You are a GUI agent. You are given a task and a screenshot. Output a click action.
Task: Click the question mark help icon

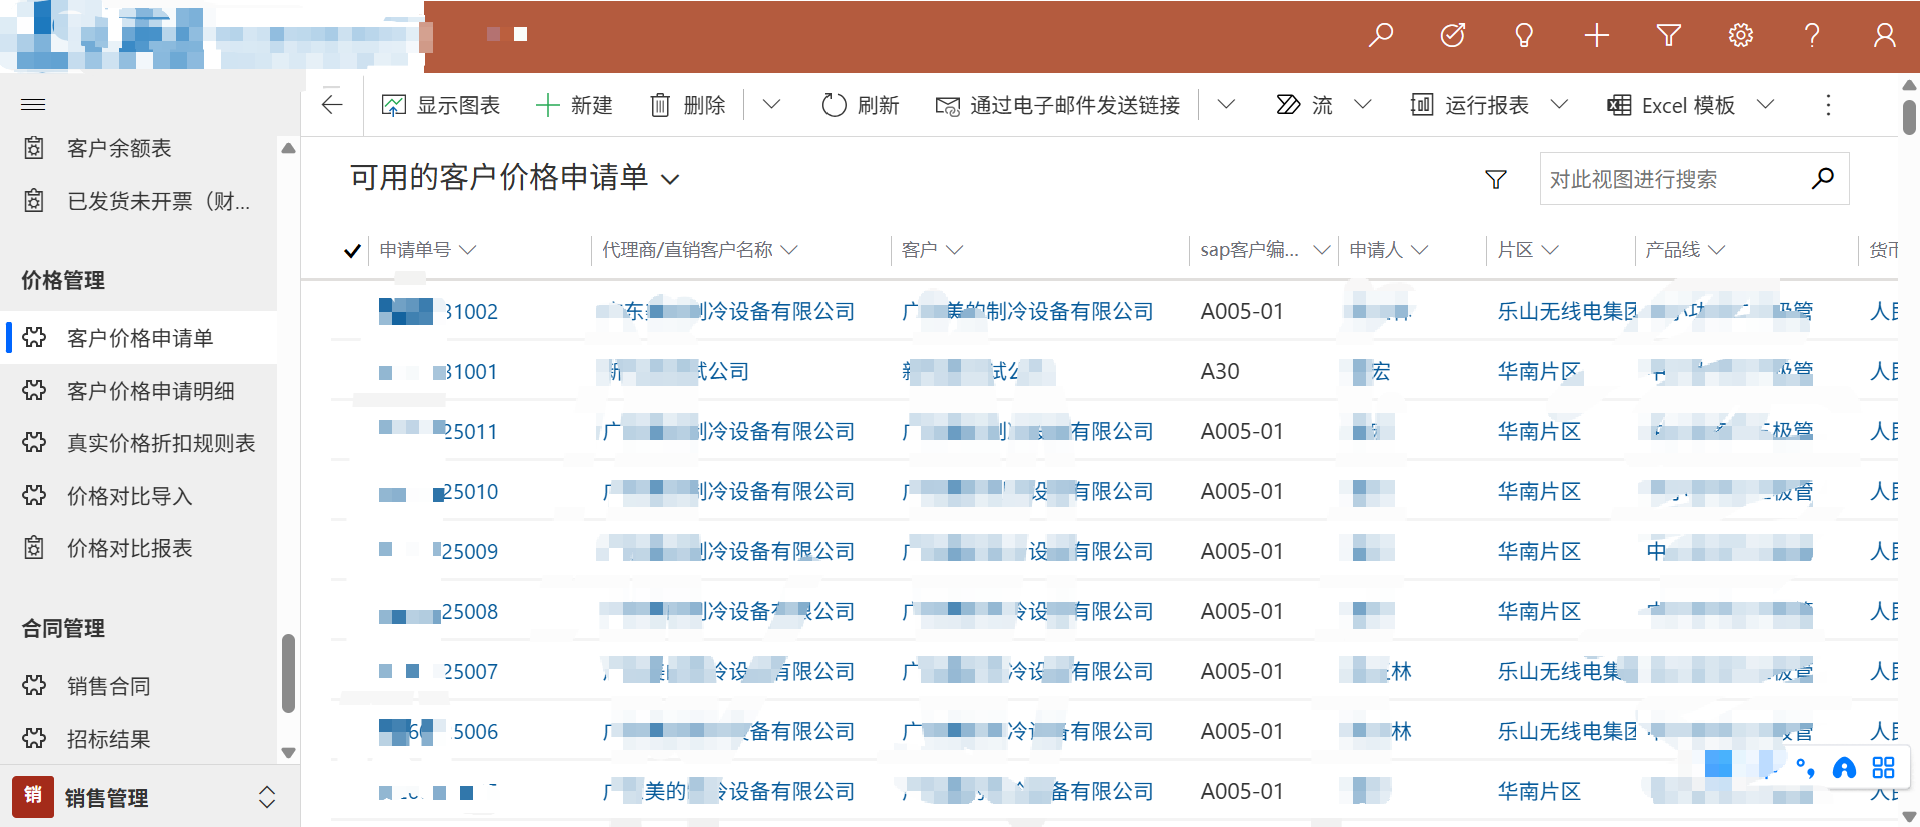pos(1812,36)
